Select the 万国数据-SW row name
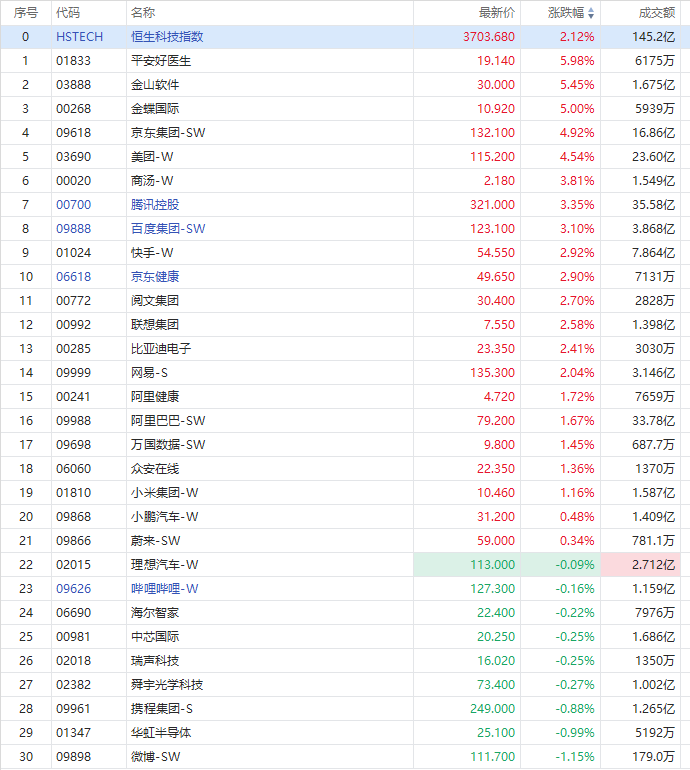 [168, 445]
